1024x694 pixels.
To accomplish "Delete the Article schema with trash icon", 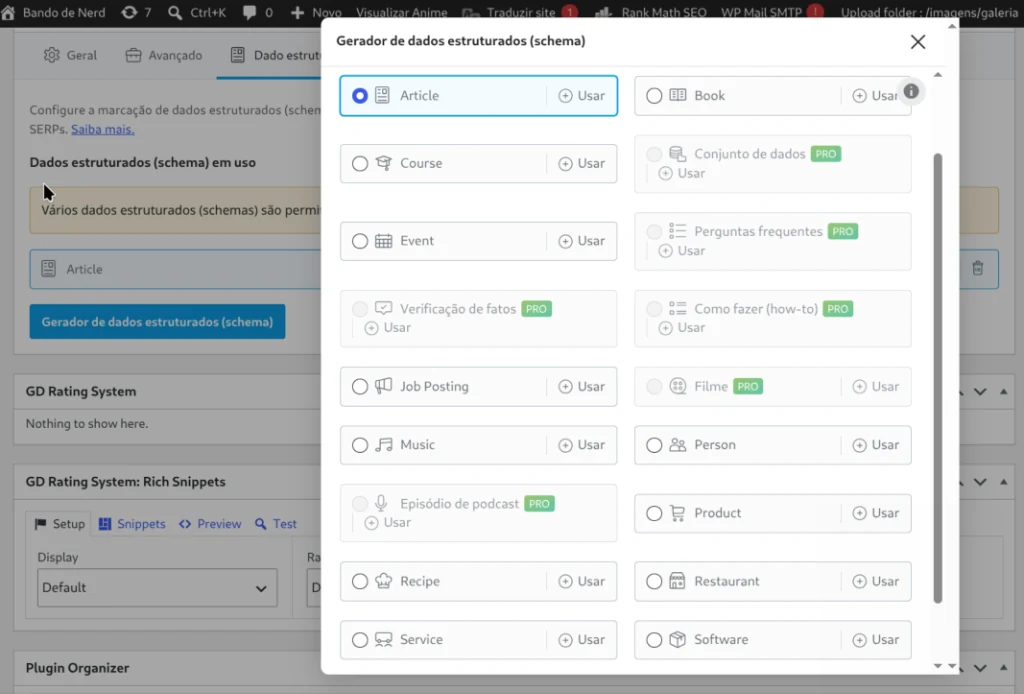I will point(978,268).
